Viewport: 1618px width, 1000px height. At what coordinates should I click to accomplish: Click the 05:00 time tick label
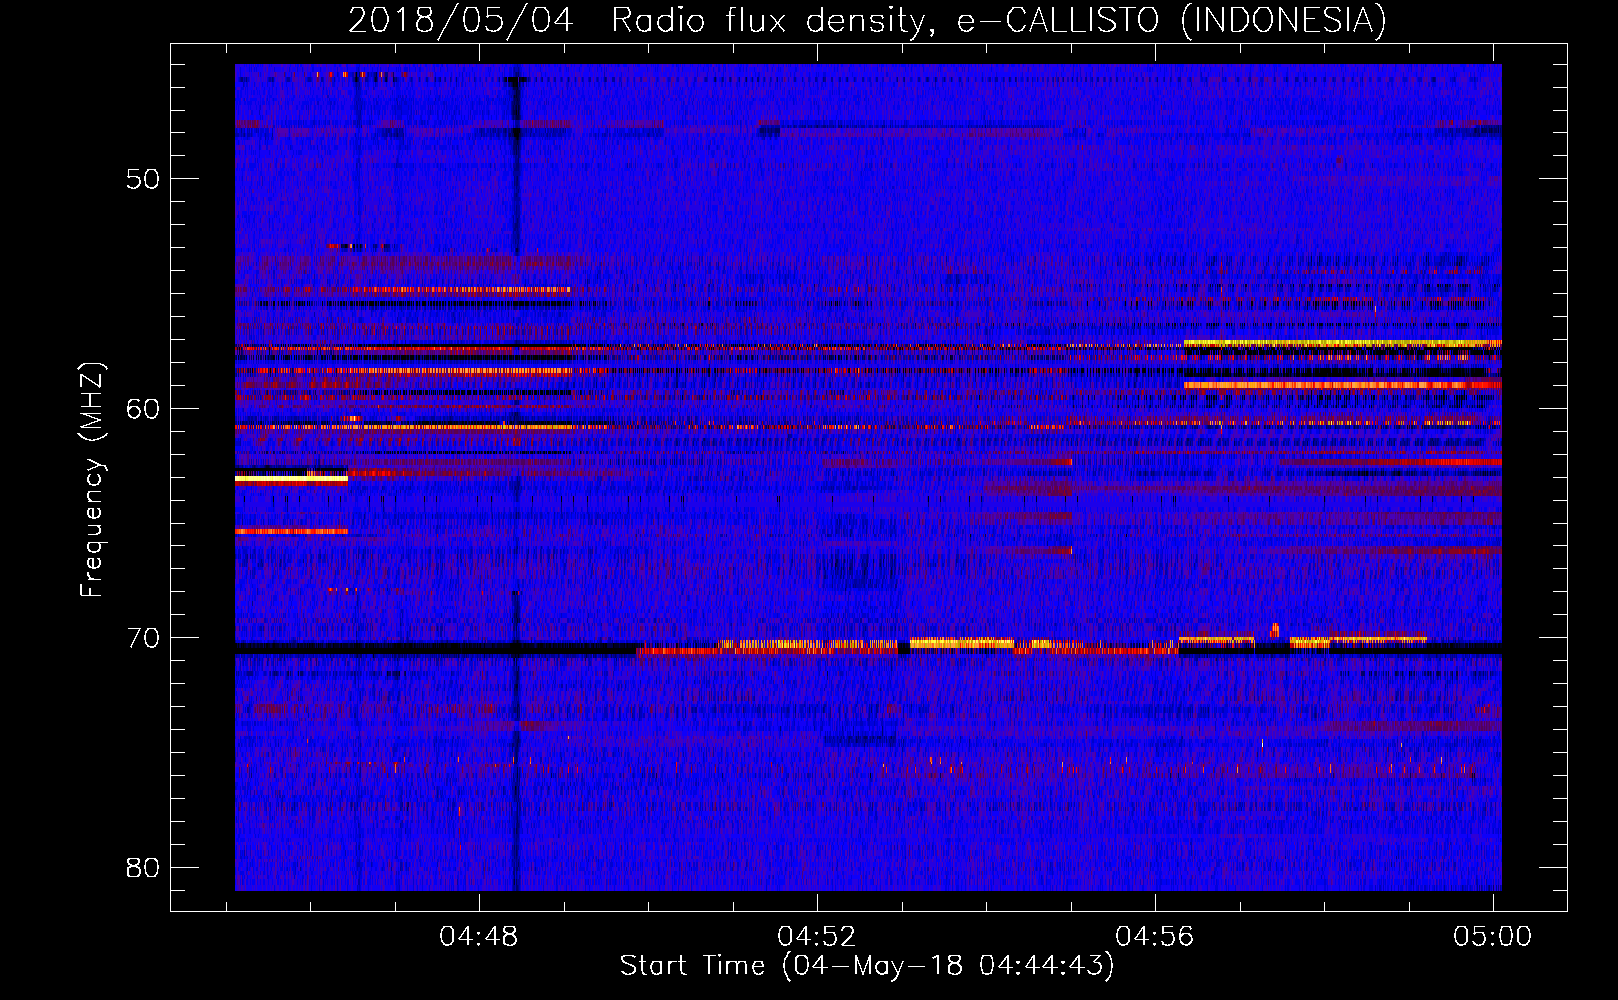coord(1493,937)
